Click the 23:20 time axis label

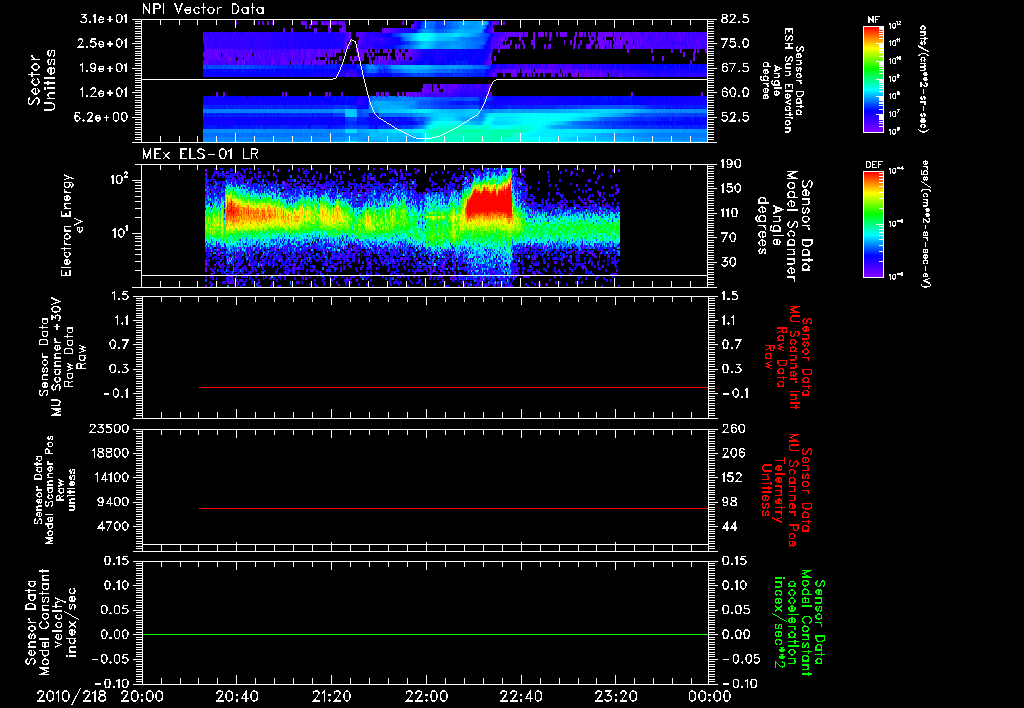point(615,696)
